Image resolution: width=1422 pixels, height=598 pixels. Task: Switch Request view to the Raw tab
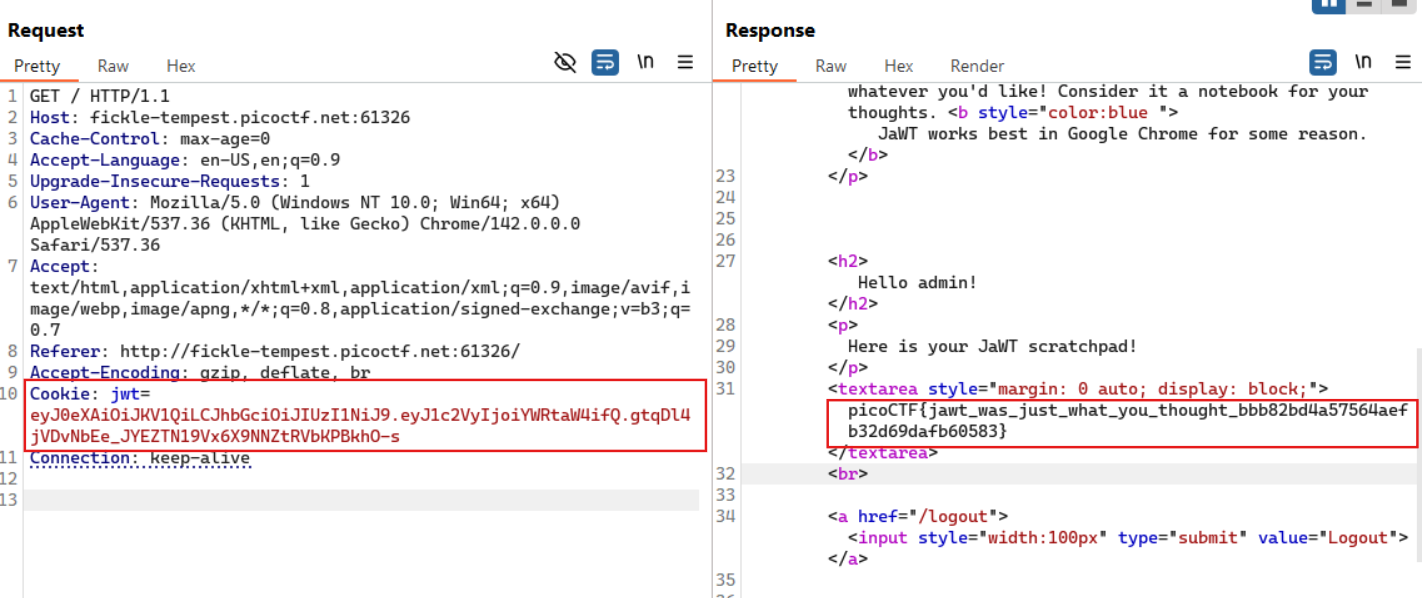click(x=113, y=66)
